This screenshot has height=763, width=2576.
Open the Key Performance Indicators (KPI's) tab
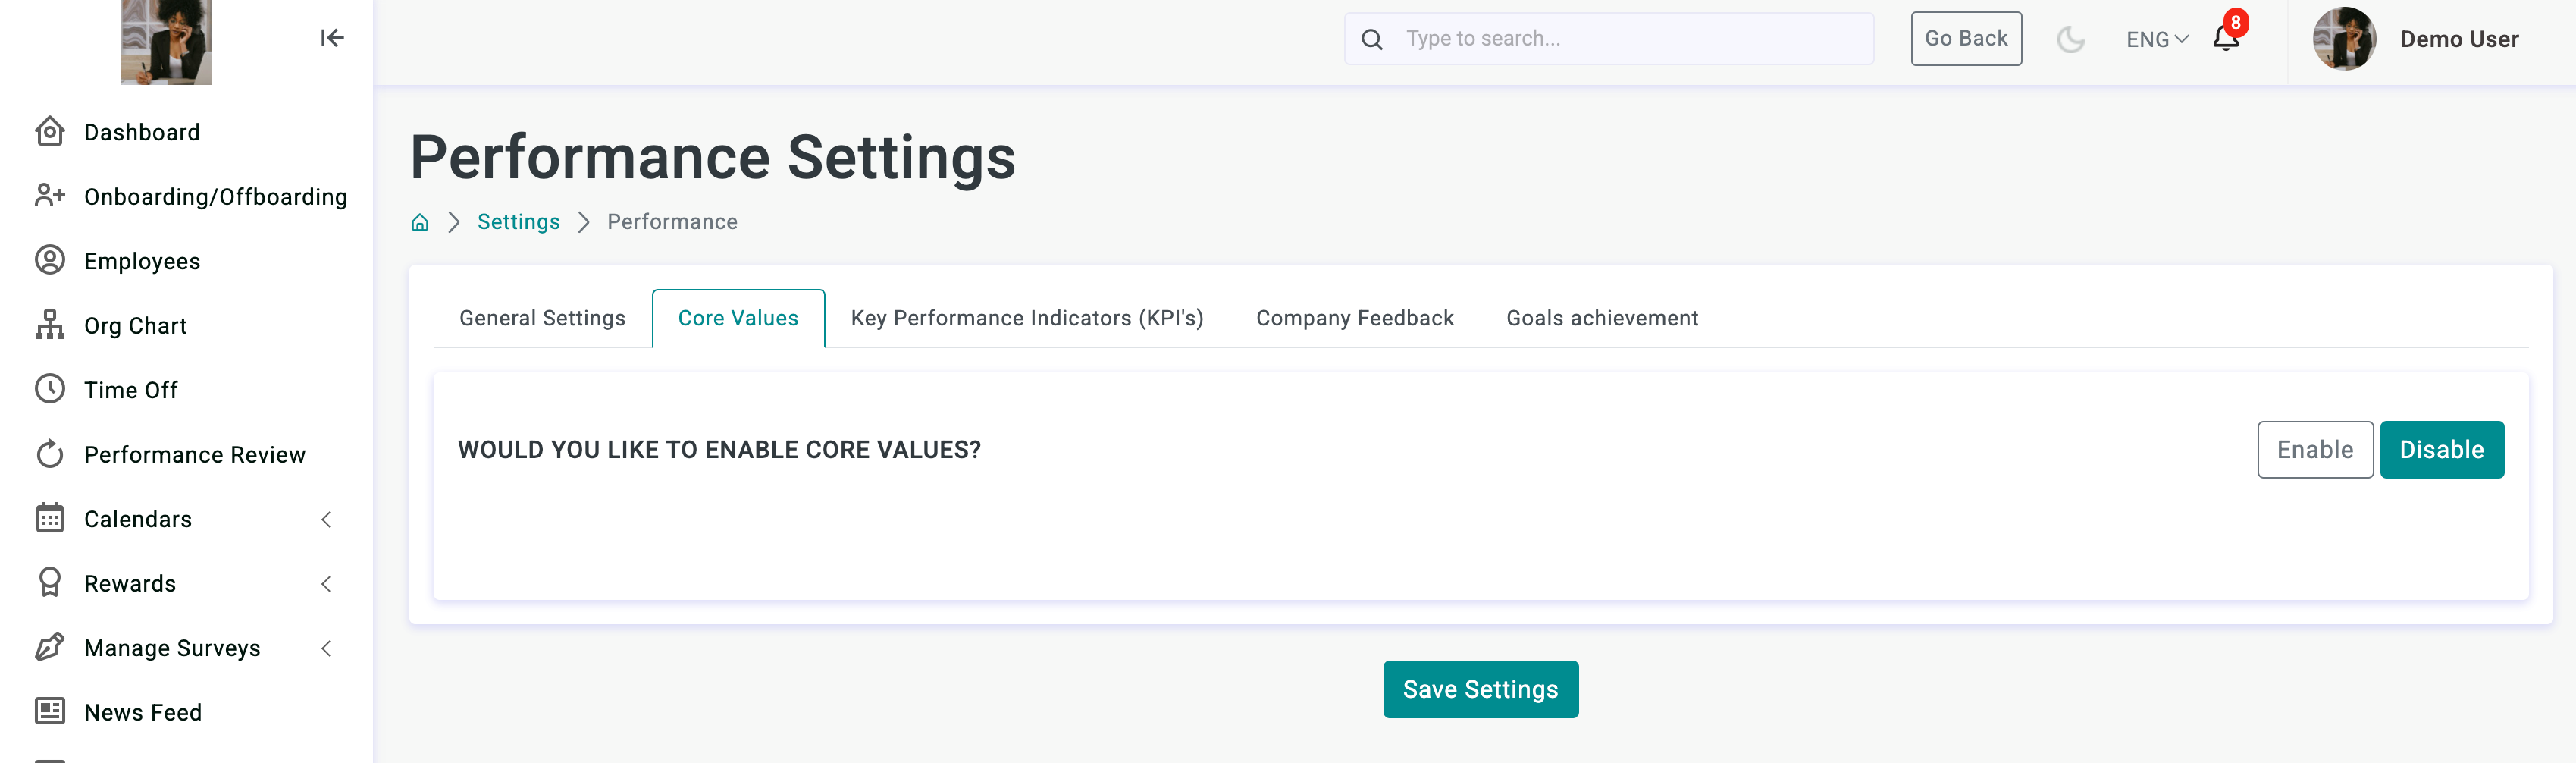point(1027,318)
